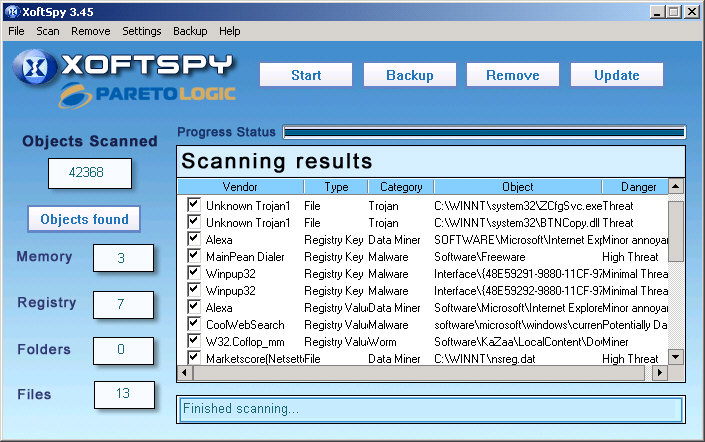The width and height of the screenshot is (705, 442).
Task: Sort results by Danger column header
Action: pyautogui.click(x=635, y=187)
